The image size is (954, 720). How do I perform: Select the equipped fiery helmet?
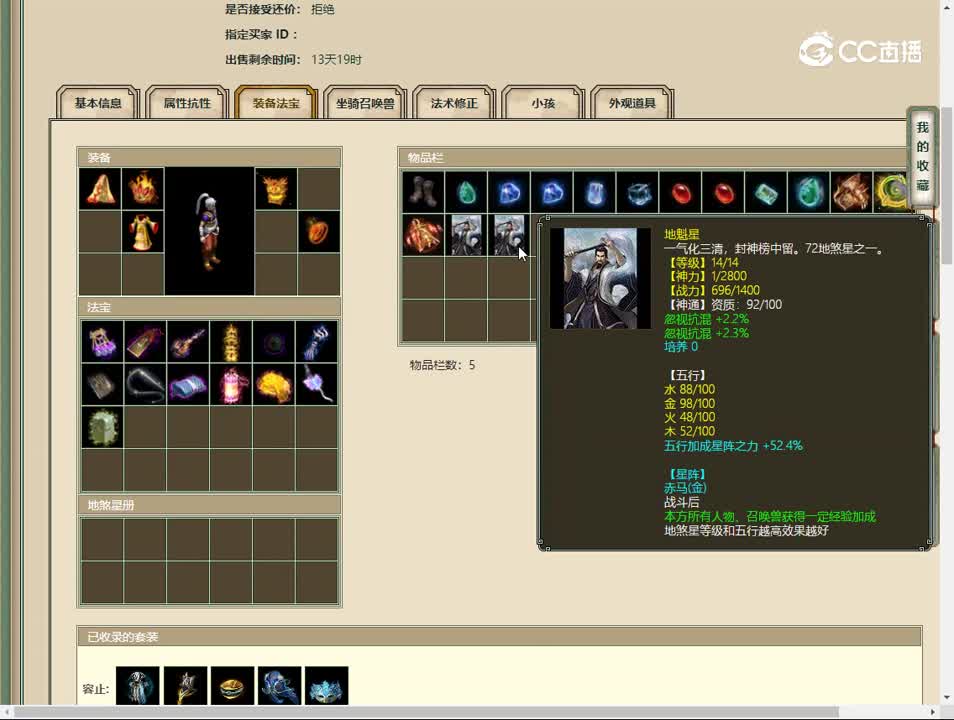(x=143, y=190)
